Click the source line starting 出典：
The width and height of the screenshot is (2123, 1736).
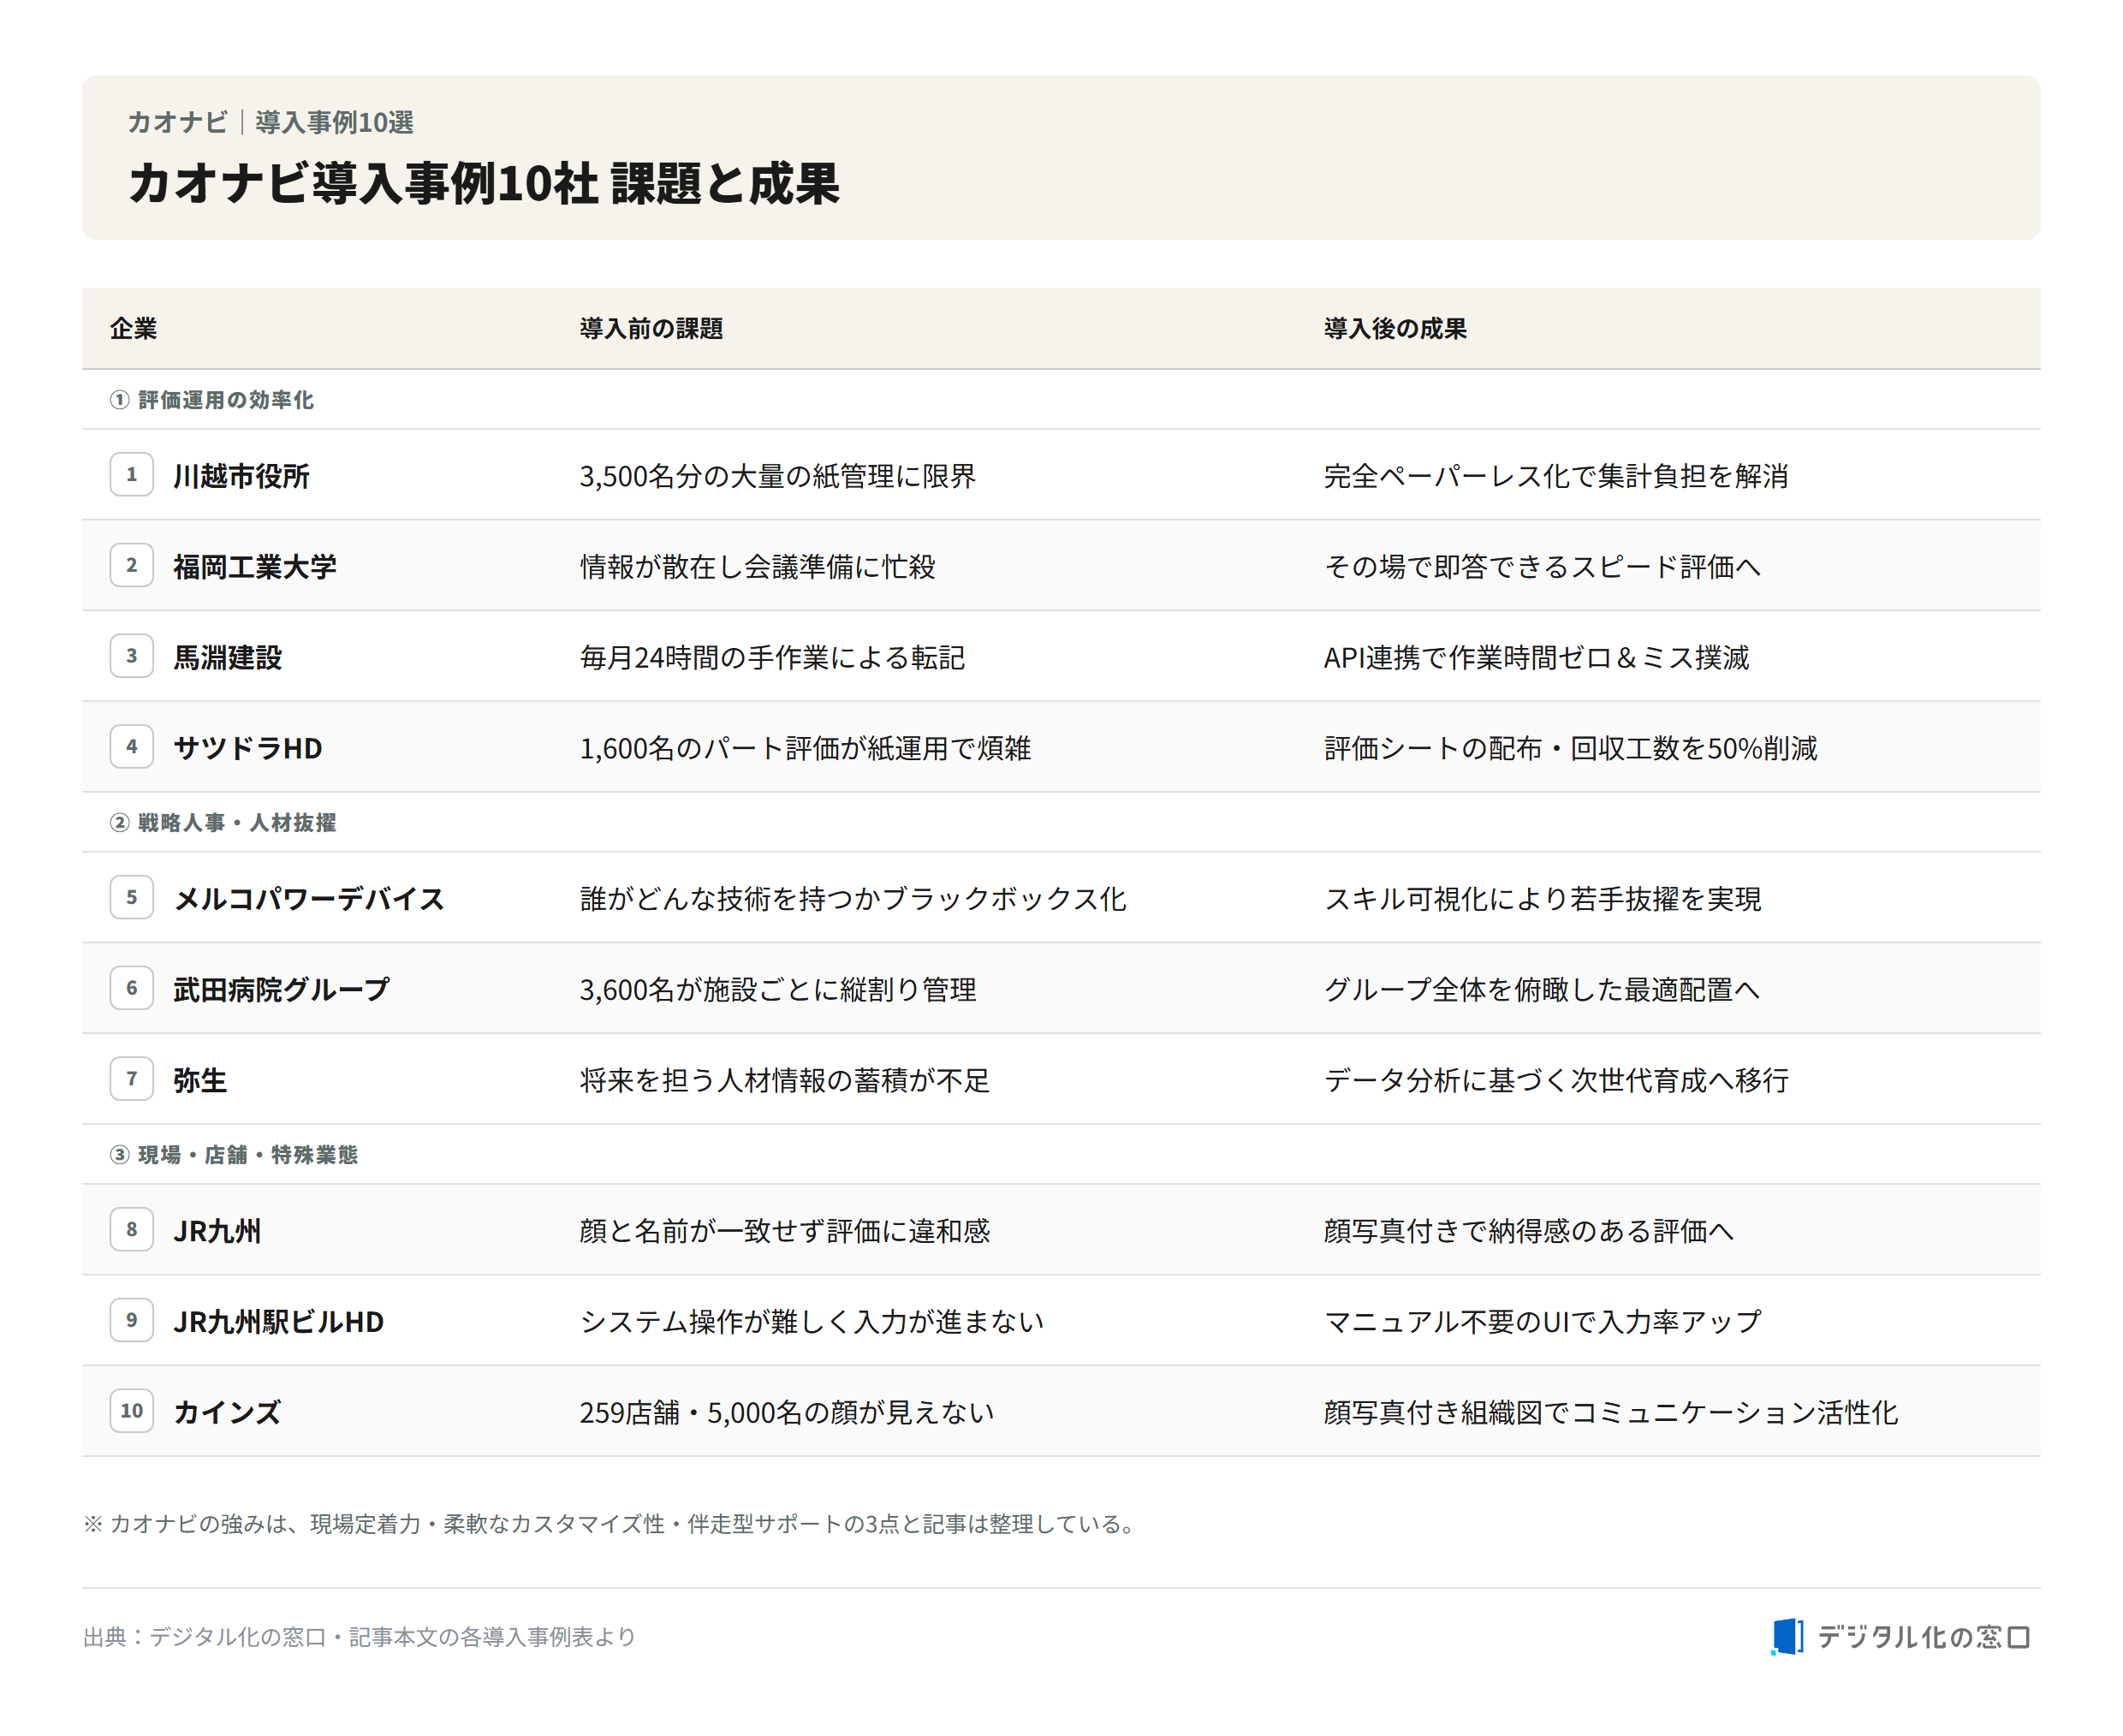(359, 1636)
